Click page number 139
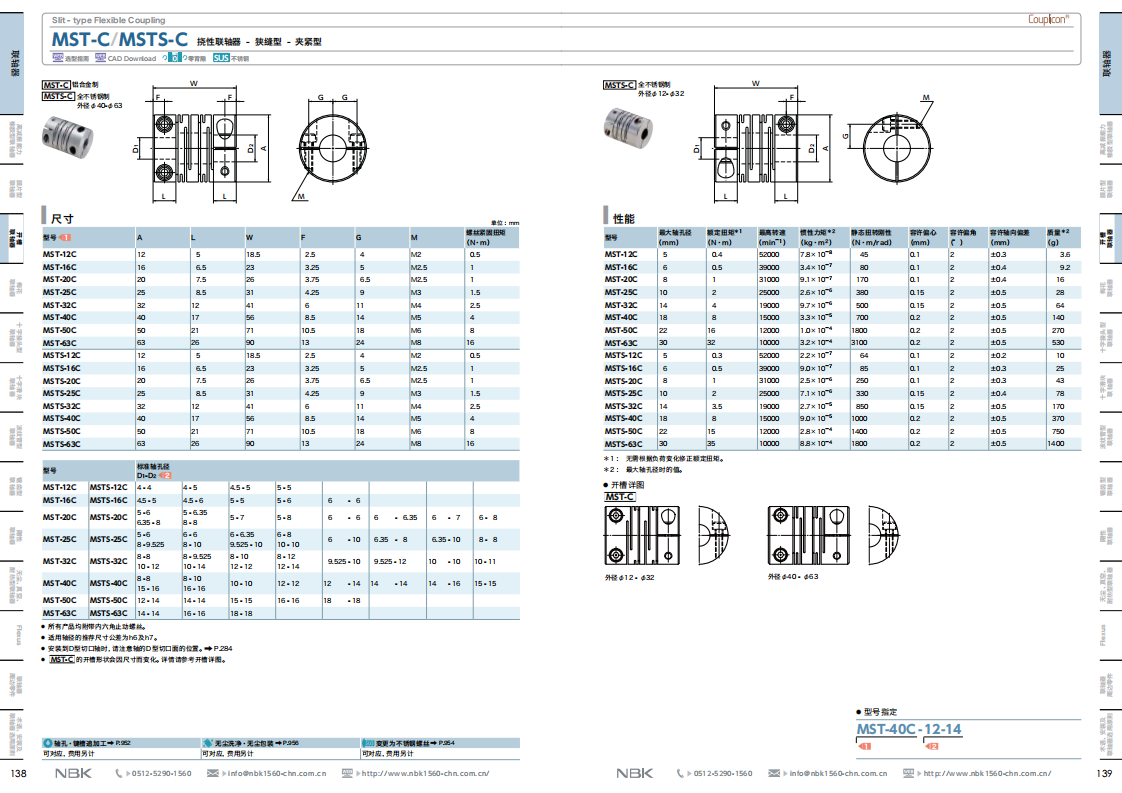The height and width of the screenshot is (793, 1122). (x=1104, y=774)
